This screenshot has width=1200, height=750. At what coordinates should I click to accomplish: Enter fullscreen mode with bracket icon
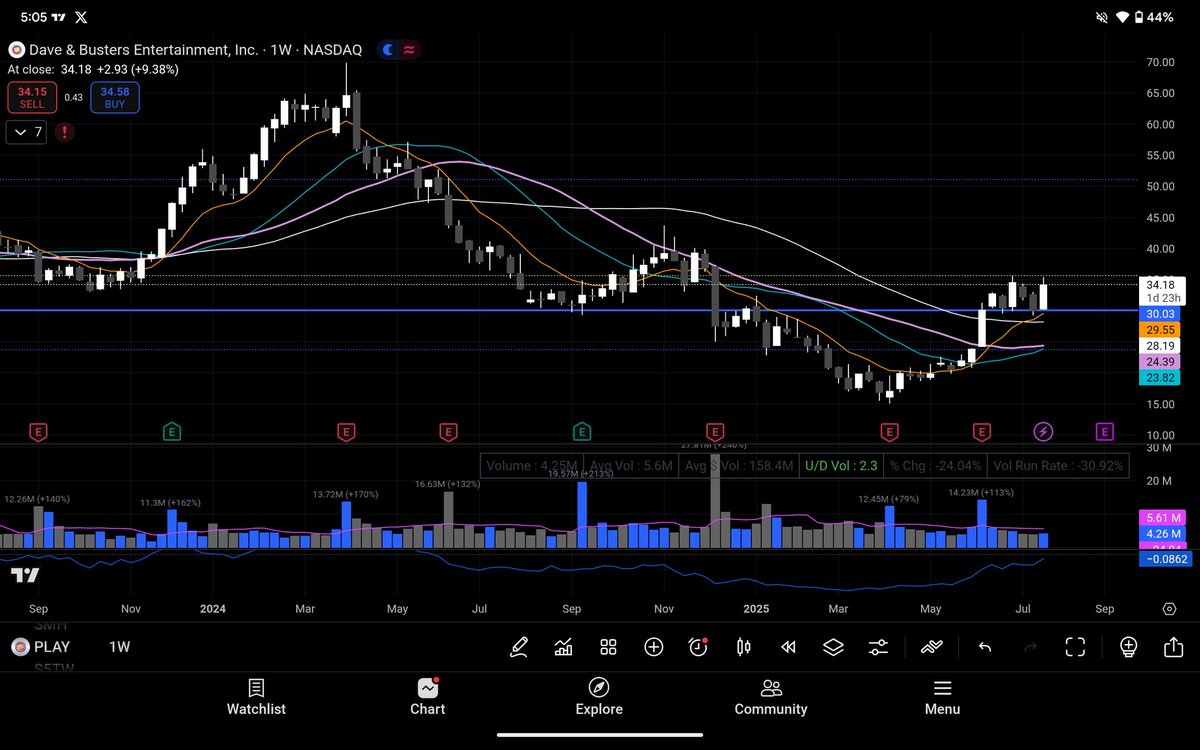1075,647
